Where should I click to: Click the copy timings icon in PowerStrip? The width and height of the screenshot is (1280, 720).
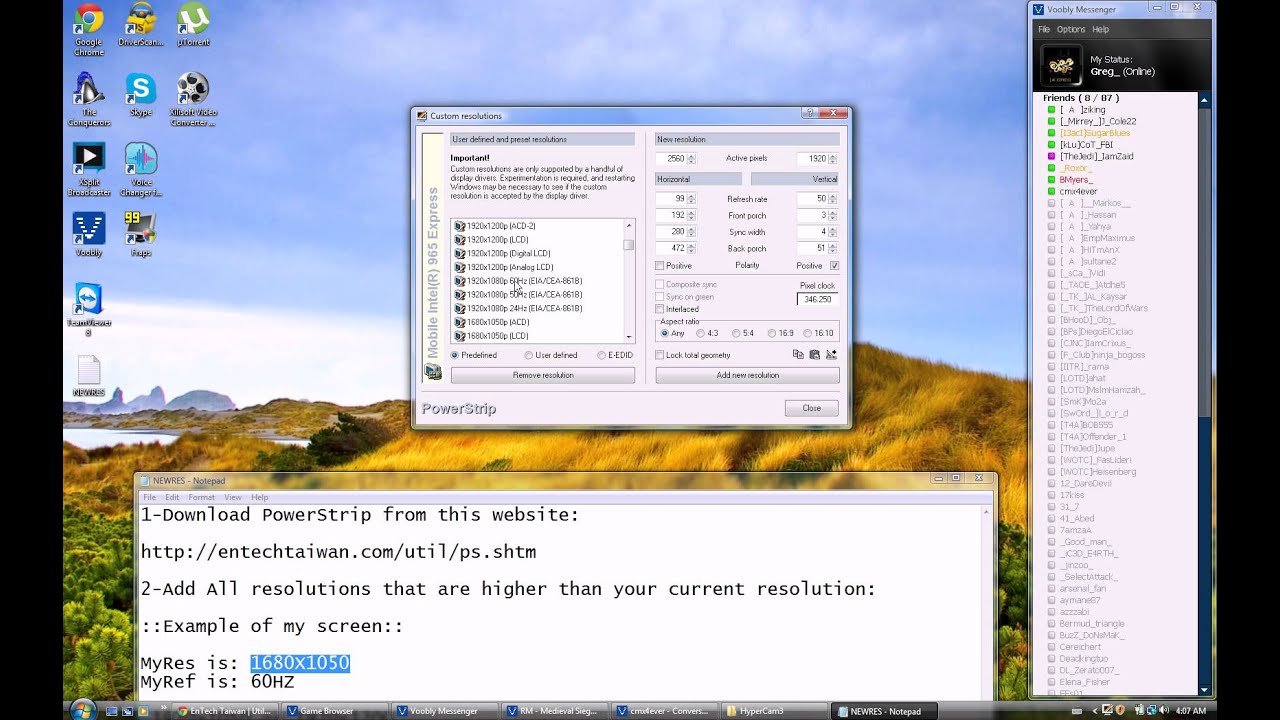798,354
